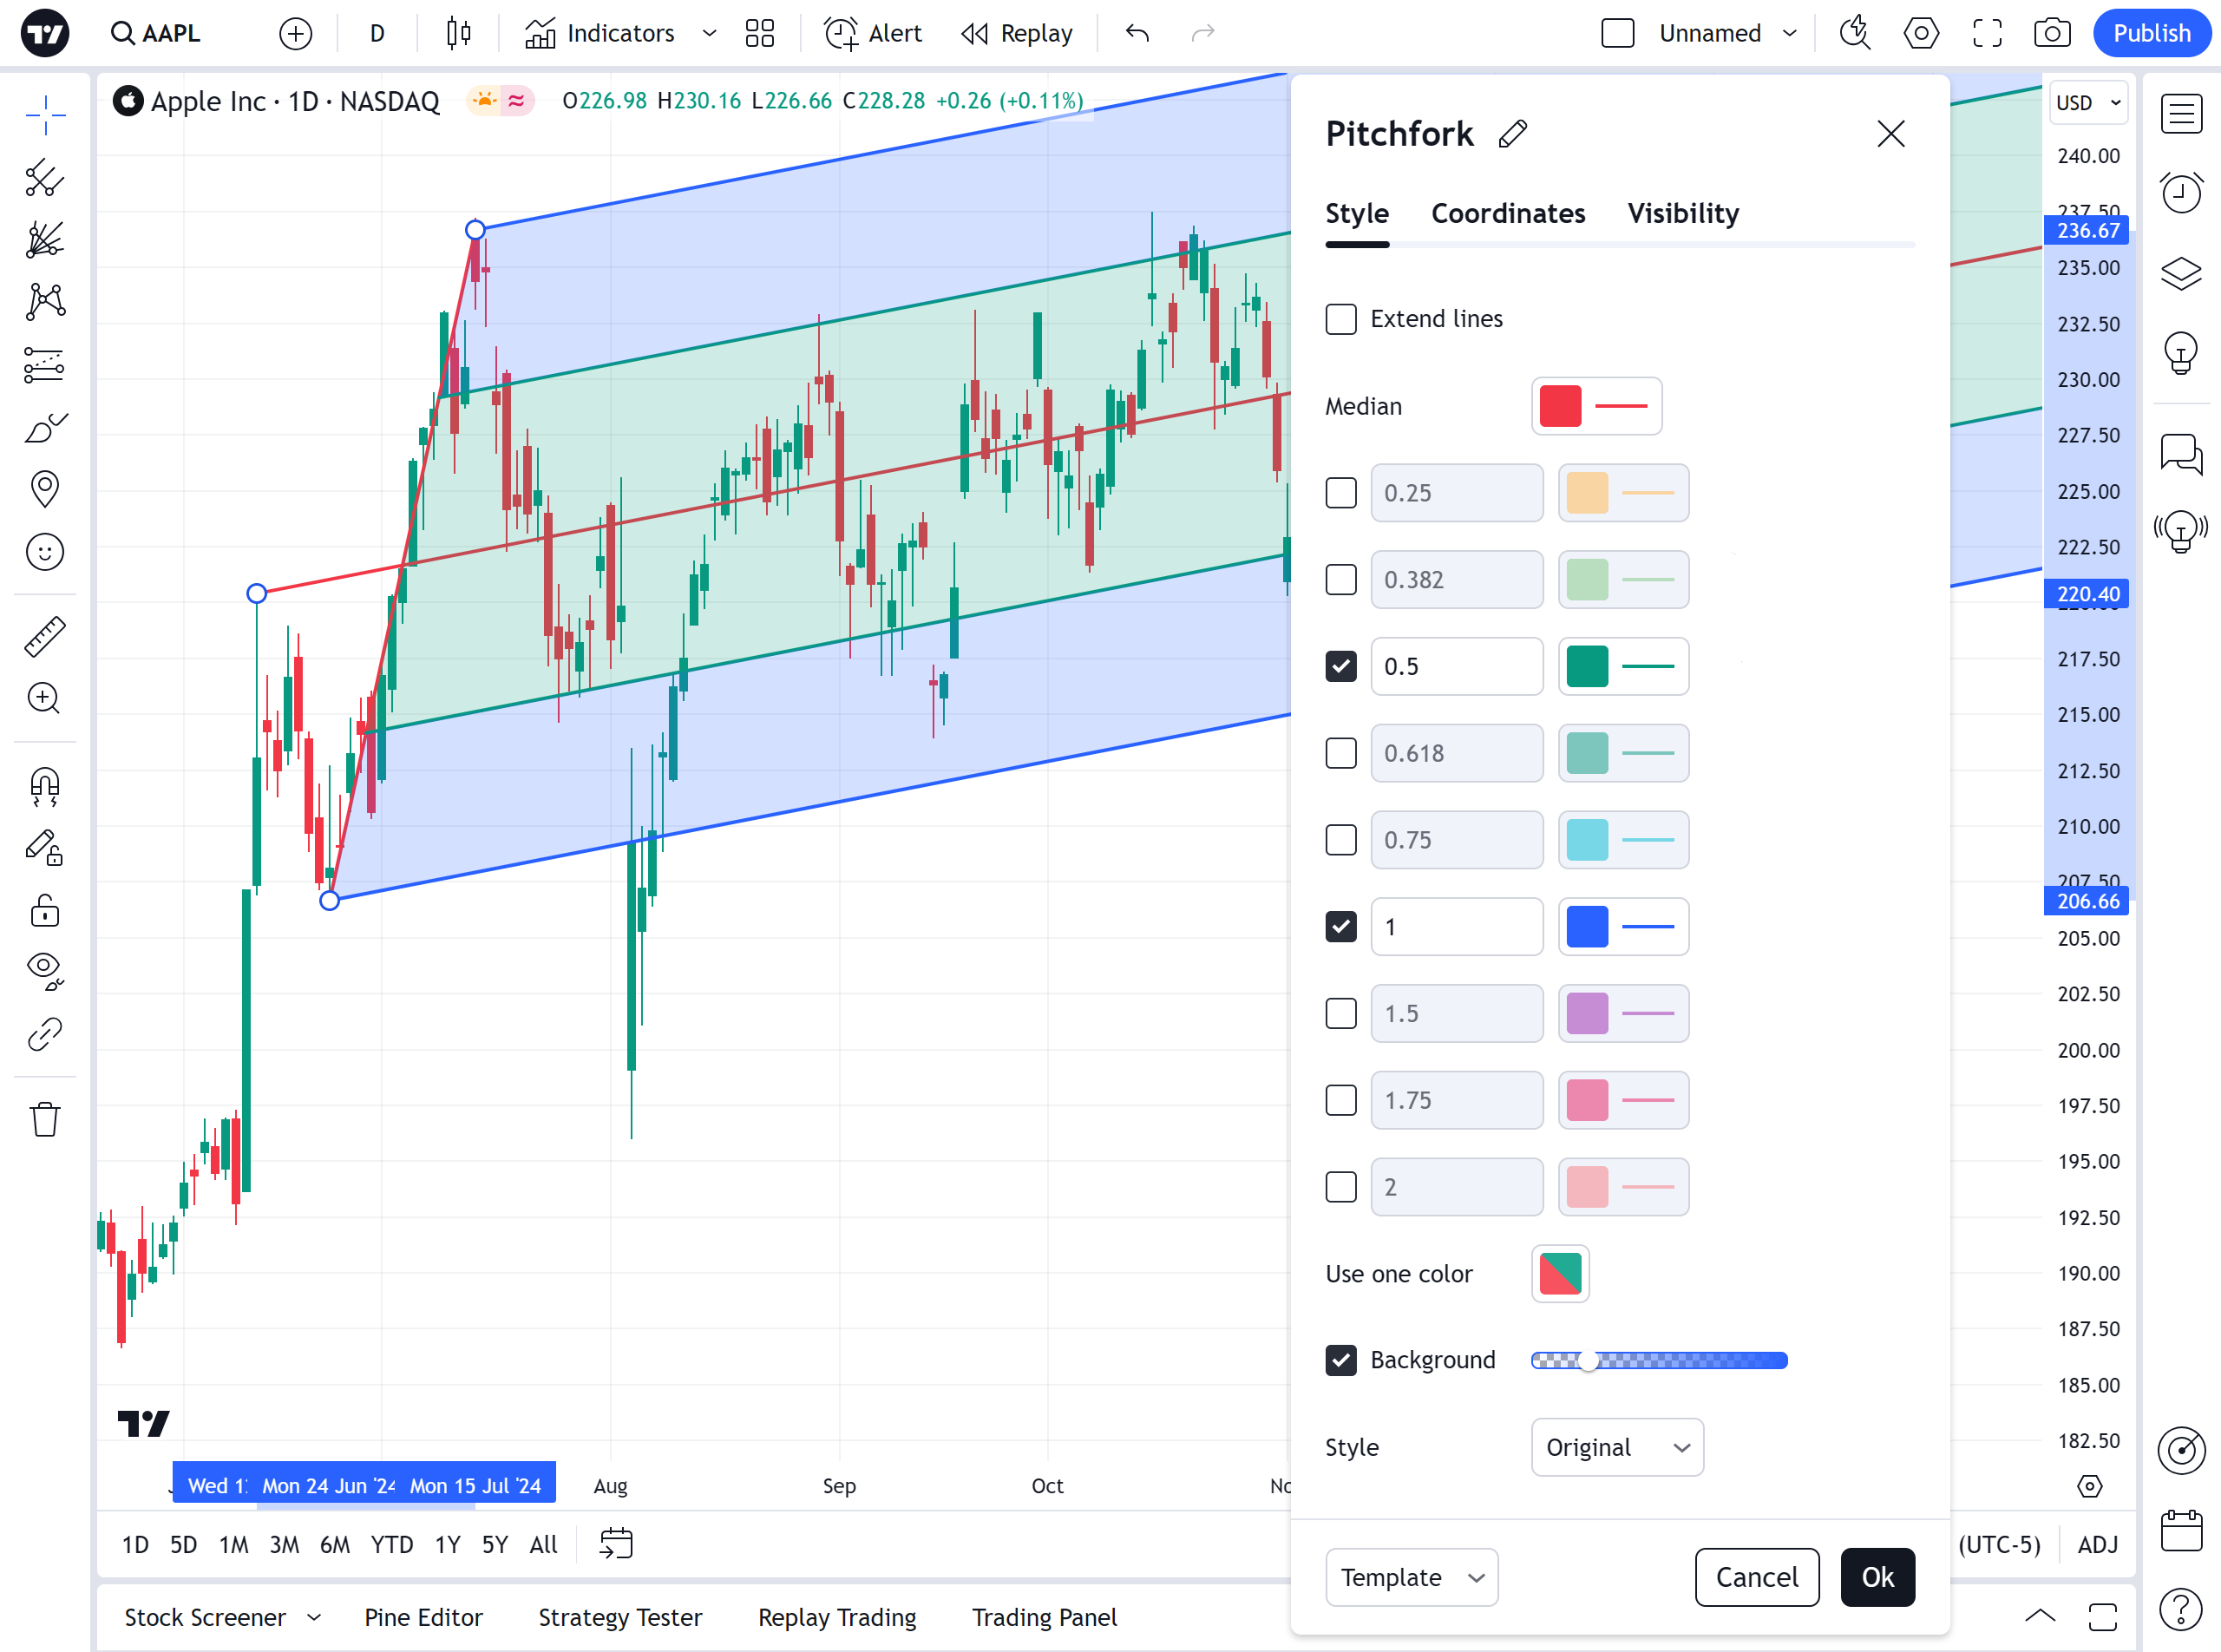The image size is (2221, 1652).
Task: Open the Go to date calendar icon
Action: (x=615, y=1544)
